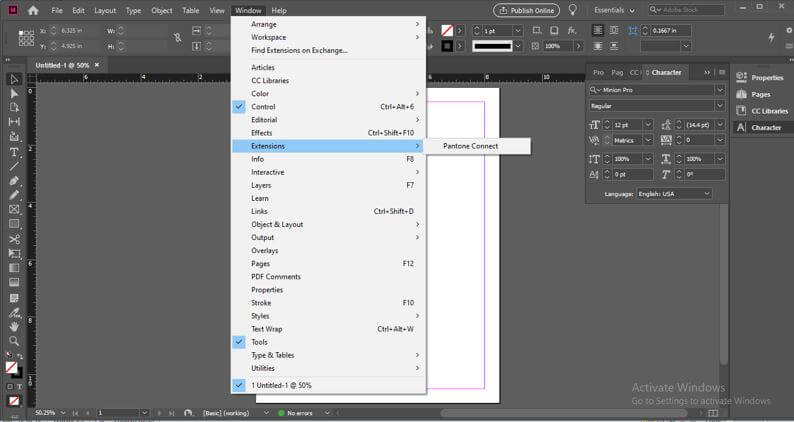The height and width of the screenshot is (422, 794).
Task: Open the zoom level 50.25% dropdown
Action: point(64,413)
